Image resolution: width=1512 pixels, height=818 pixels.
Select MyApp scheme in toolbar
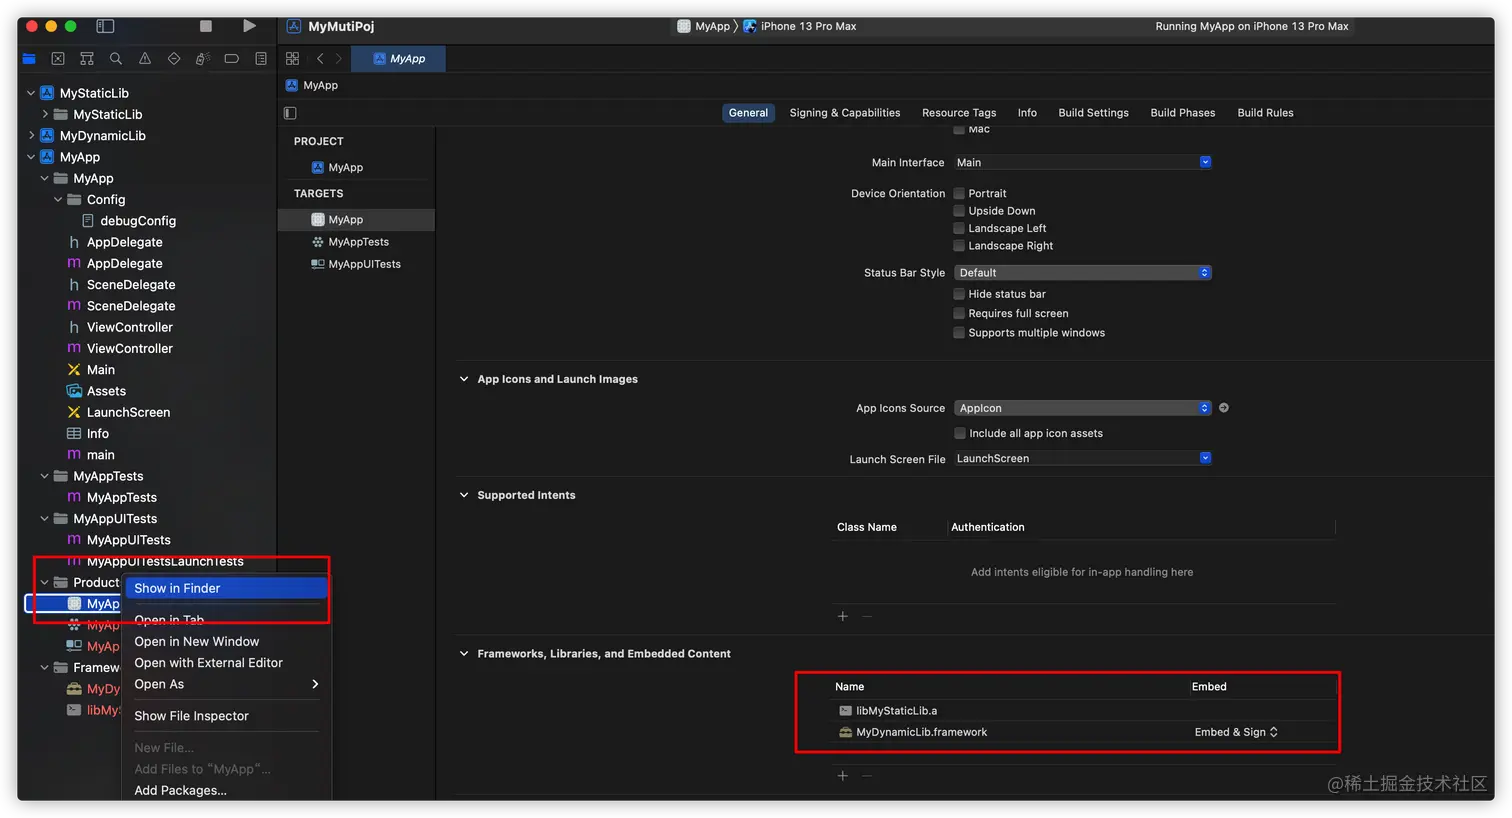[x=704, y=26]
